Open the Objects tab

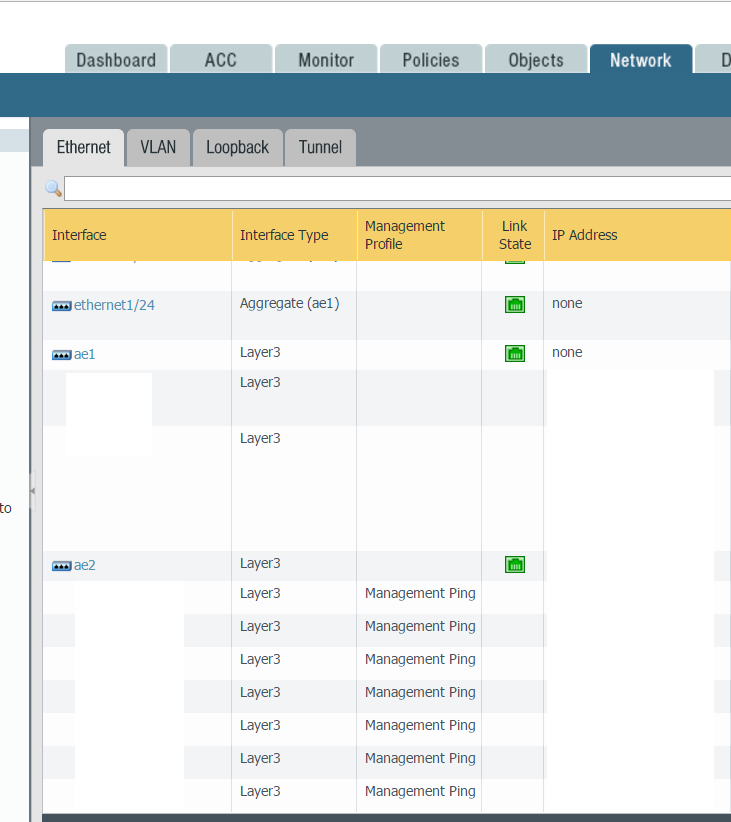click(x=536, y=60)
